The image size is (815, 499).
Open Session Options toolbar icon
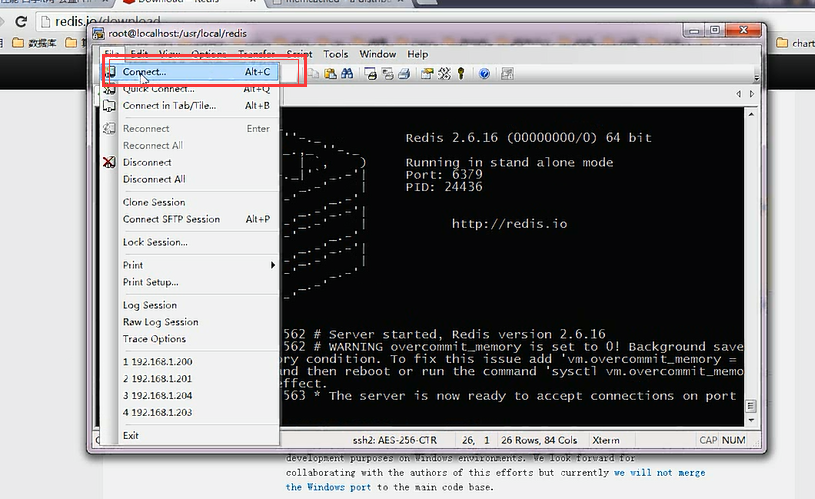(427, 74)
